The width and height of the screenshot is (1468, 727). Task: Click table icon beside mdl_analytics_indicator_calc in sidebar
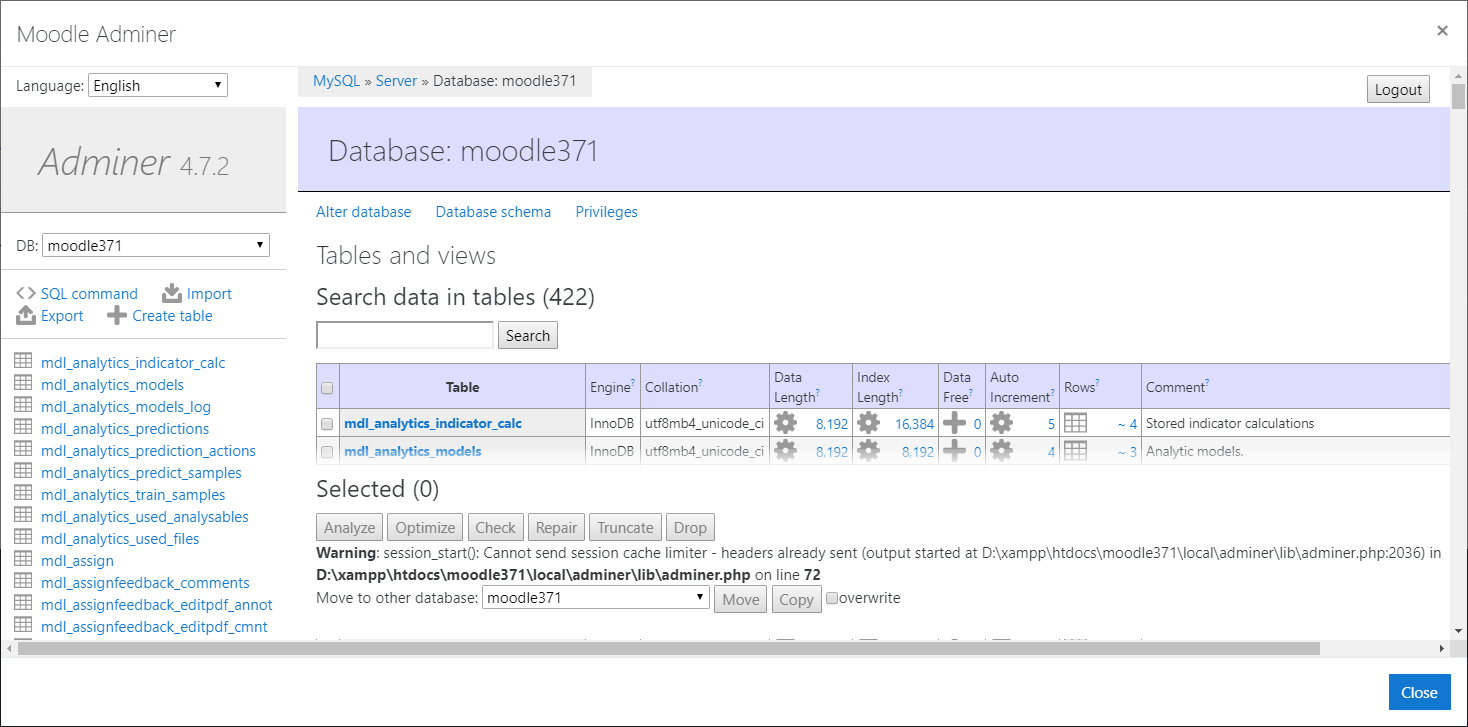pyautogui.click(x=23, y=362)
